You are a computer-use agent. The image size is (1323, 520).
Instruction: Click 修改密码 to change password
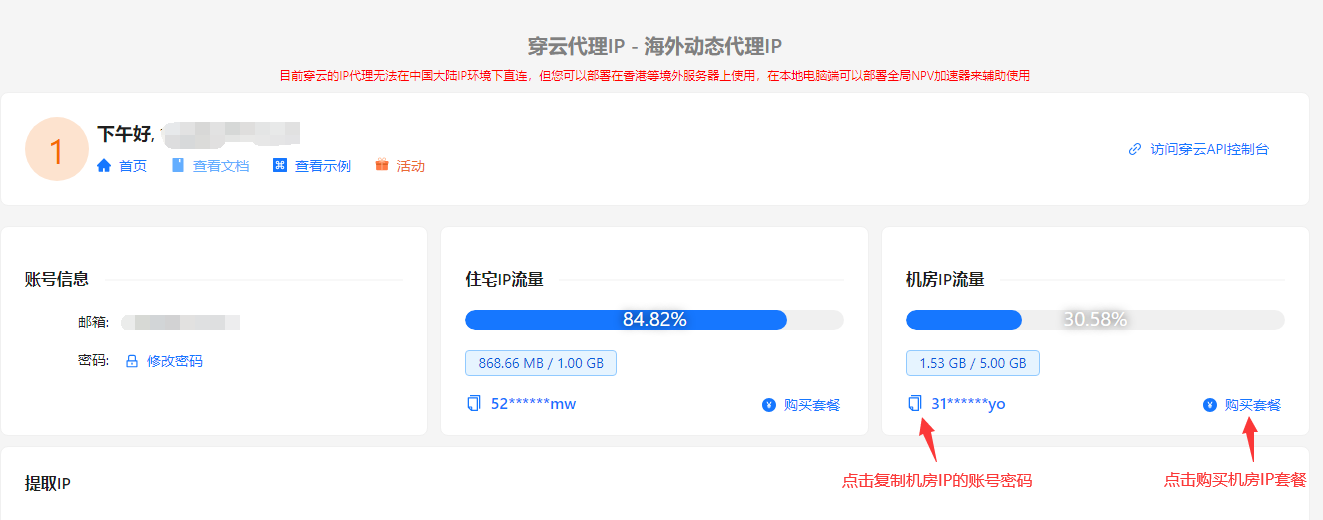point(175,361)
